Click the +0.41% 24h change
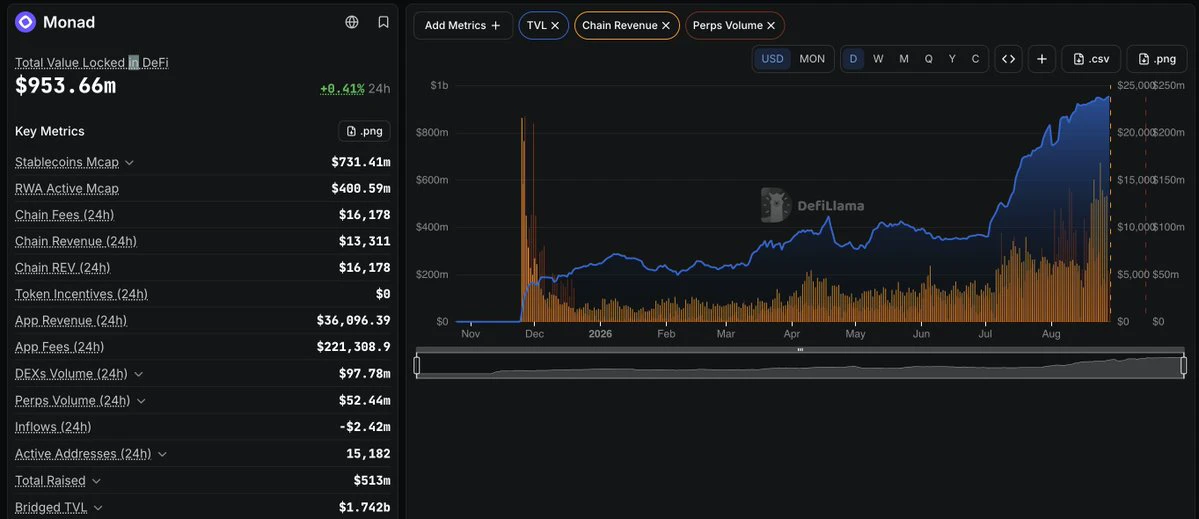Image resolution: width=1199 pixels, height=519 pixels. click(342, 89)
